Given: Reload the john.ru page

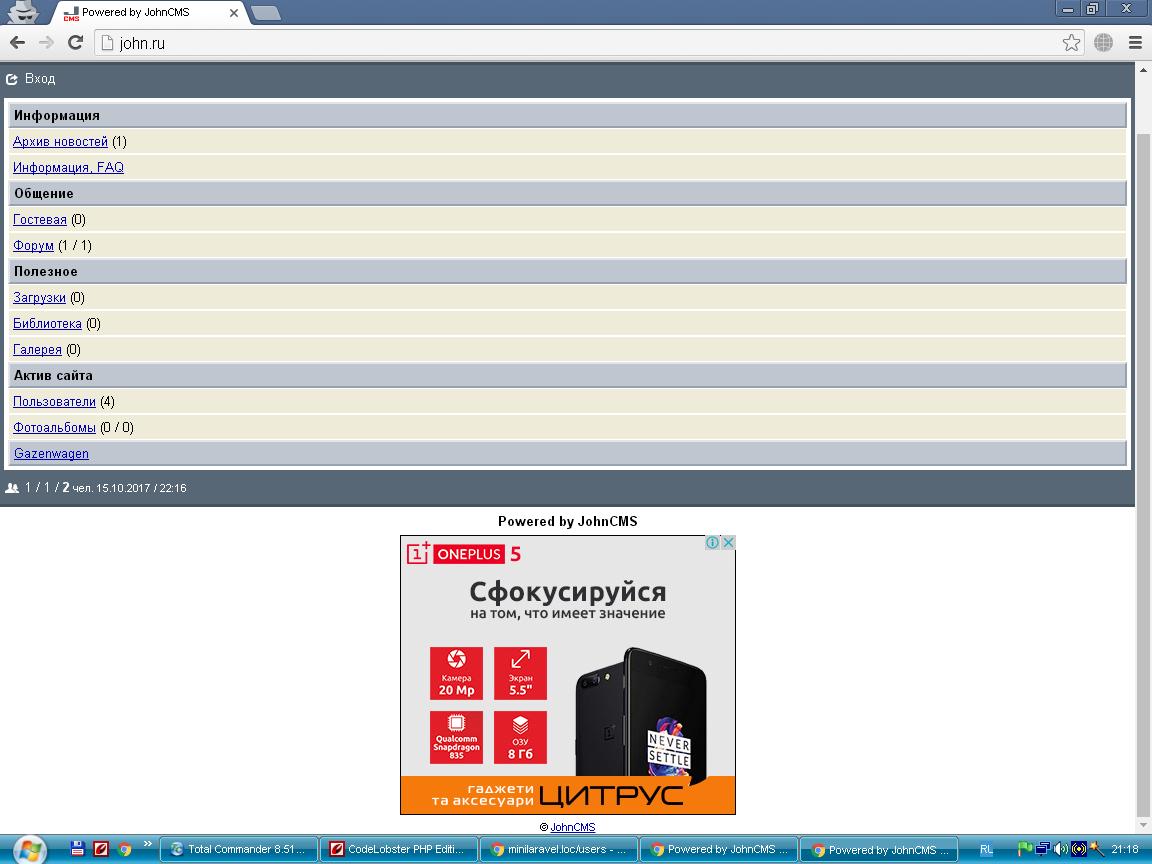Looking at the screenshot, I should (x=75, y=43).
